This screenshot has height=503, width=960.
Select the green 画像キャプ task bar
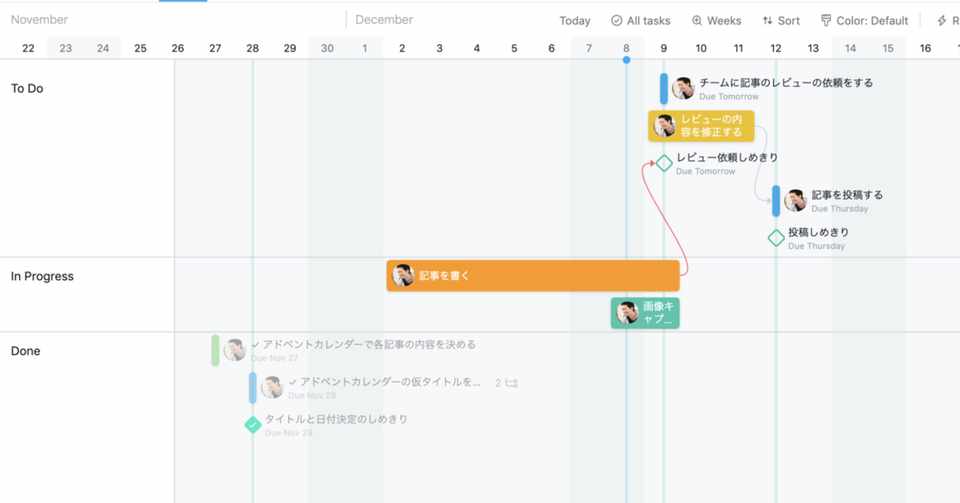pos(645,313)
